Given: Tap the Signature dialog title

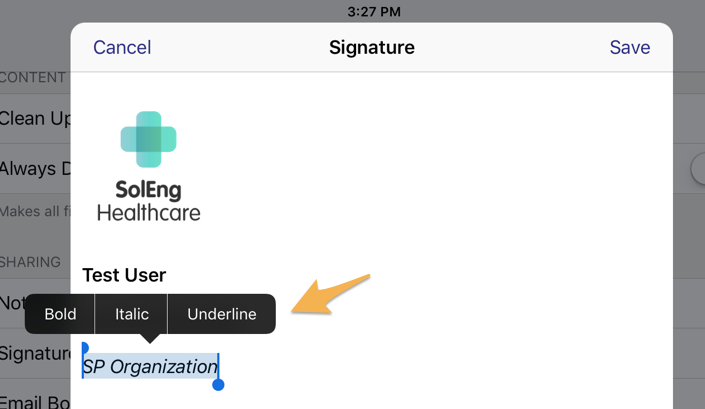Looking at the screenshot, I should [372, 47].
